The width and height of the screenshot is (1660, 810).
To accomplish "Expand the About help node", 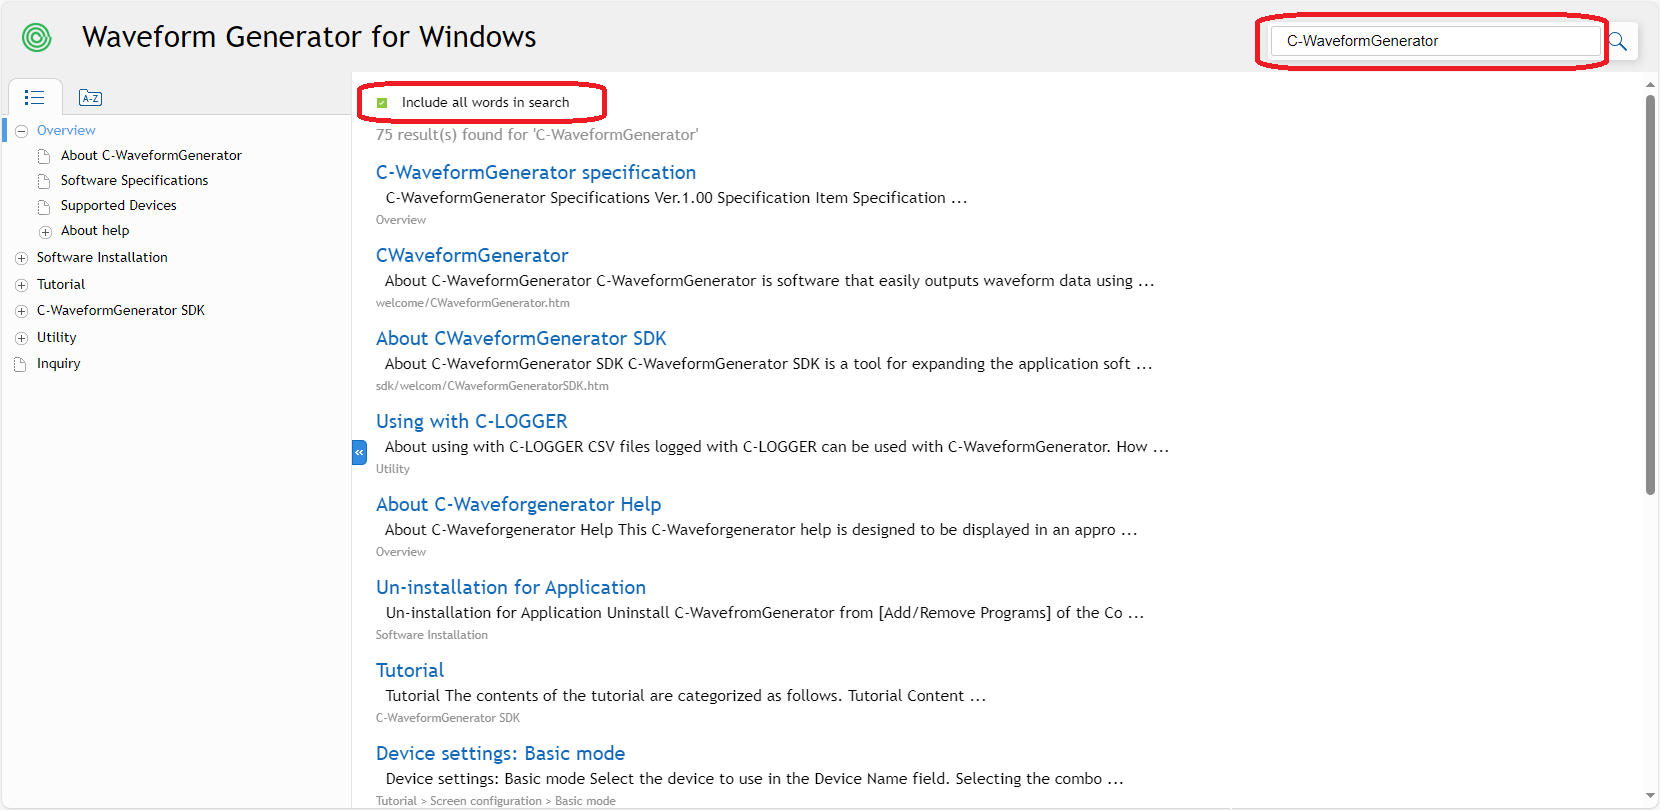I will click(x=45, y=232).
